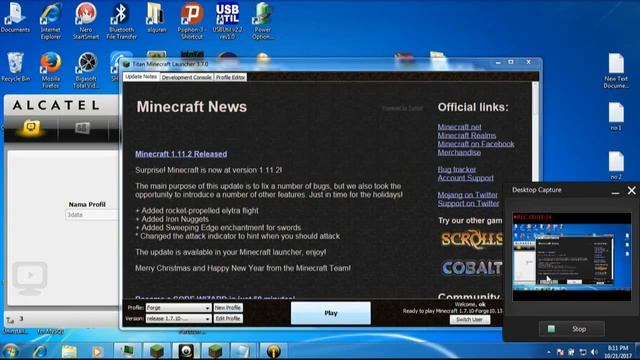Open the Minecraft Realms link
Viewport: 640px width, 360px height.
[467, 136]
